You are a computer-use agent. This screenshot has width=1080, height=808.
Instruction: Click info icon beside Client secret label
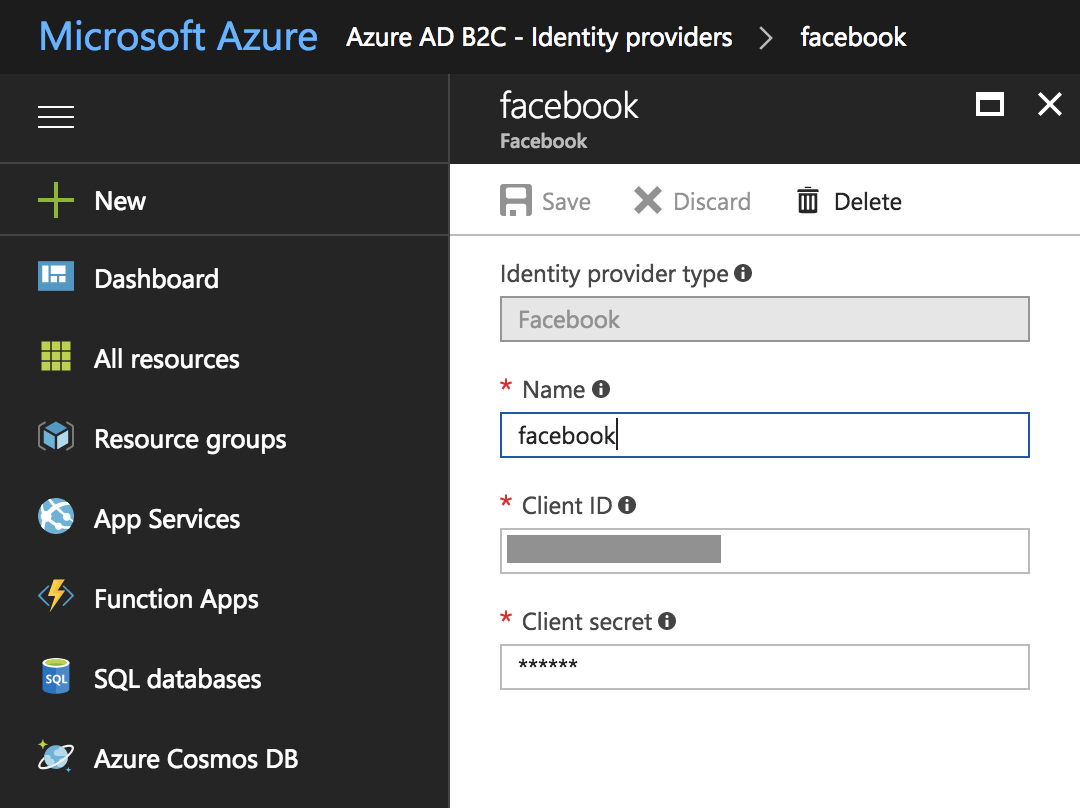click(667, 621)
